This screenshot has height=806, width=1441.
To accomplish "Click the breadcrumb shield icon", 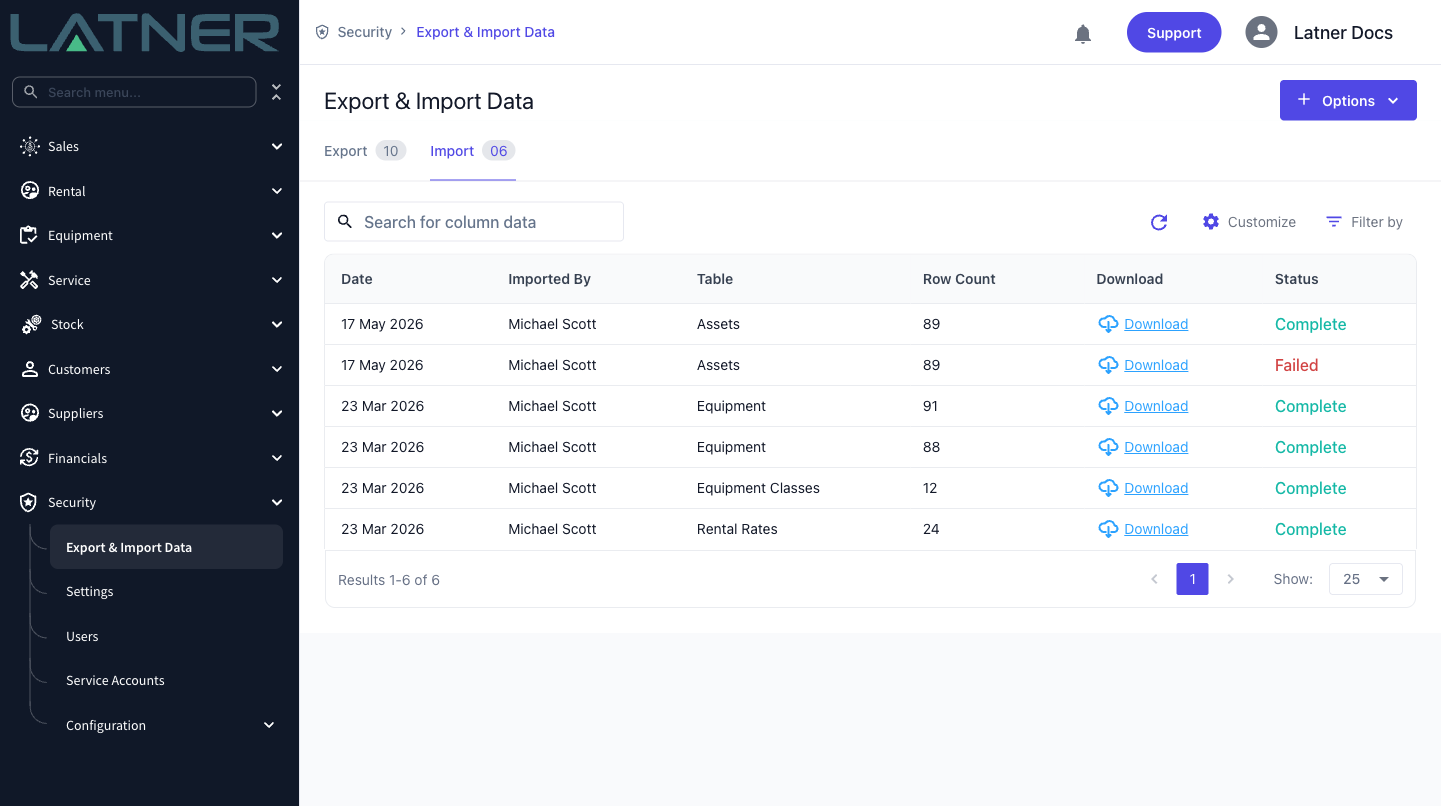I will click(322, 32).
